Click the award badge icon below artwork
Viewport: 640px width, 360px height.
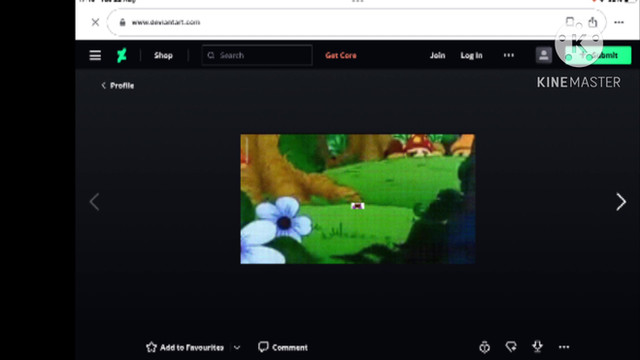click(x=484, y=347)
